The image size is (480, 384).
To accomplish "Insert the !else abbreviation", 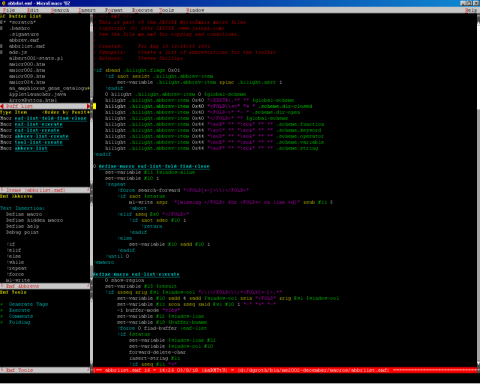I will (14, 256).
